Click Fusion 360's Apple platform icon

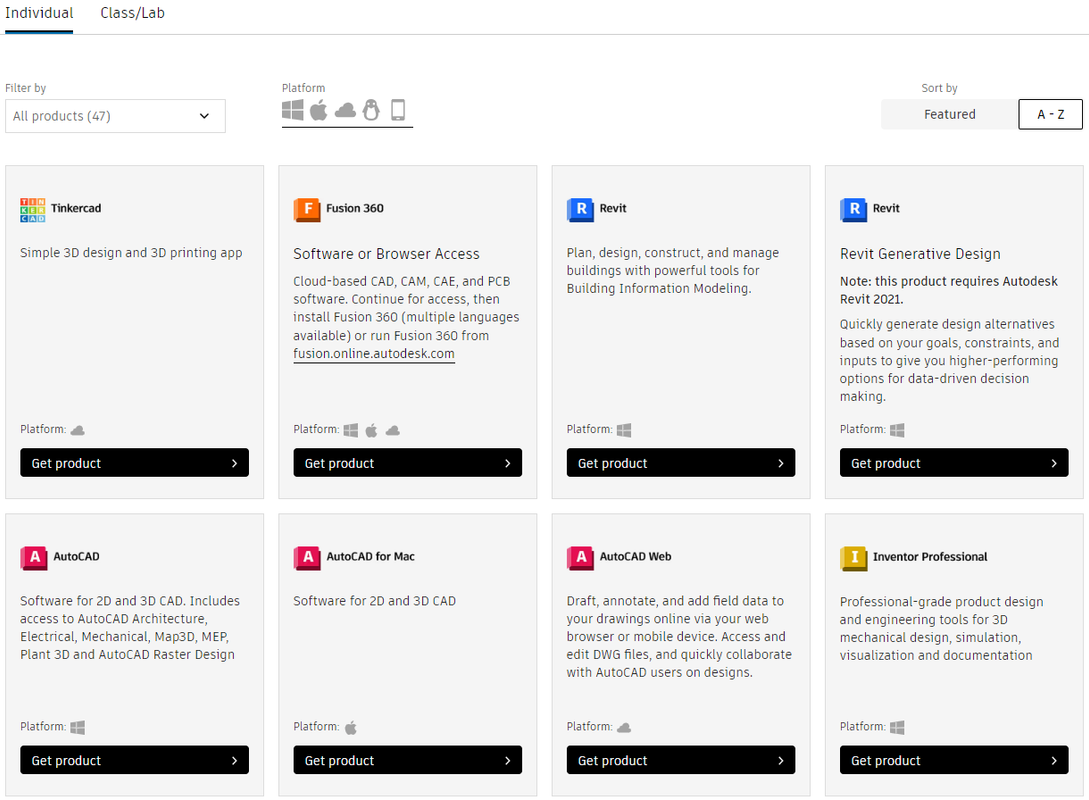pyautogui.click(x=372, y=431)
